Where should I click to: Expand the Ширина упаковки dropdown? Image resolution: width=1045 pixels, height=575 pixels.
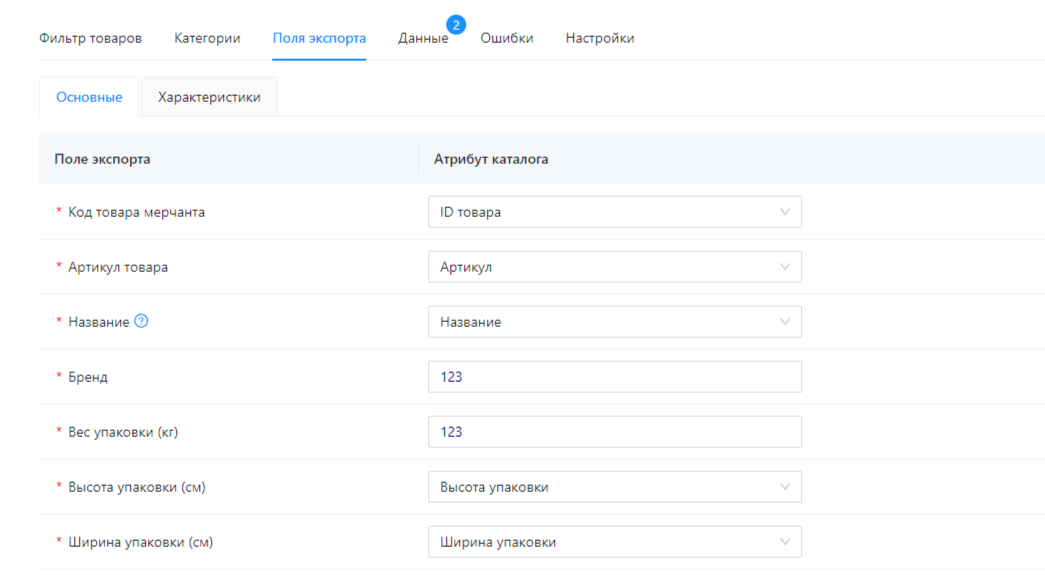(614, 542)
